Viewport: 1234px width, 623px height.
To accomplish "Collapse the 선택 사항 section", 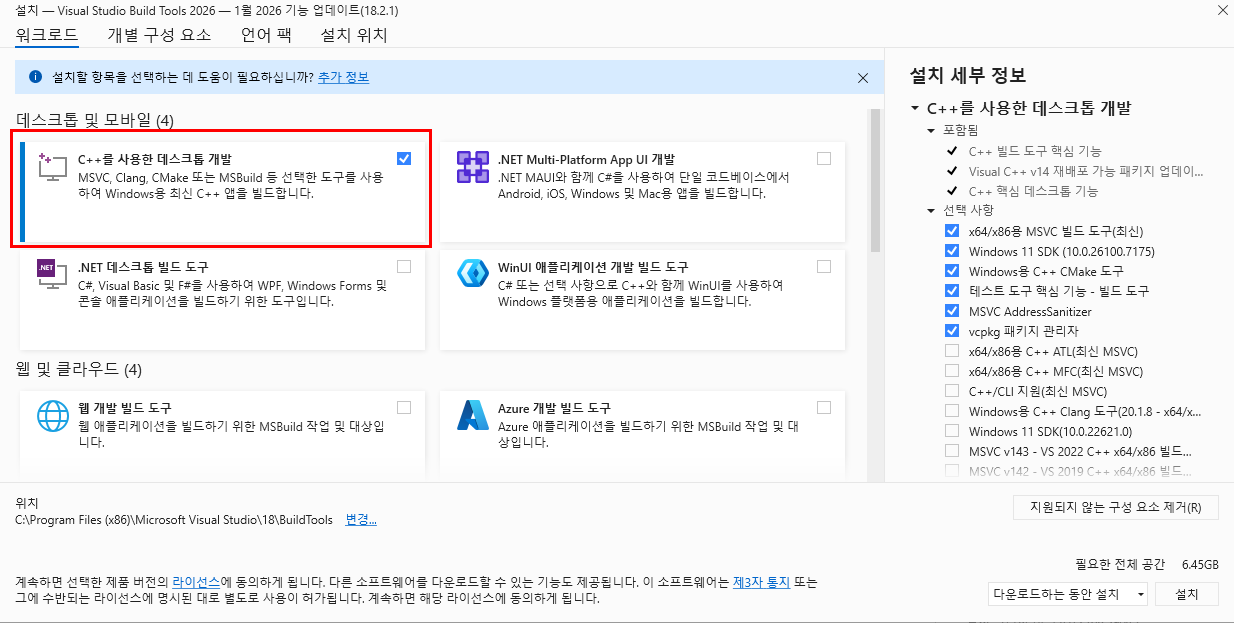I will pos(932,210).
